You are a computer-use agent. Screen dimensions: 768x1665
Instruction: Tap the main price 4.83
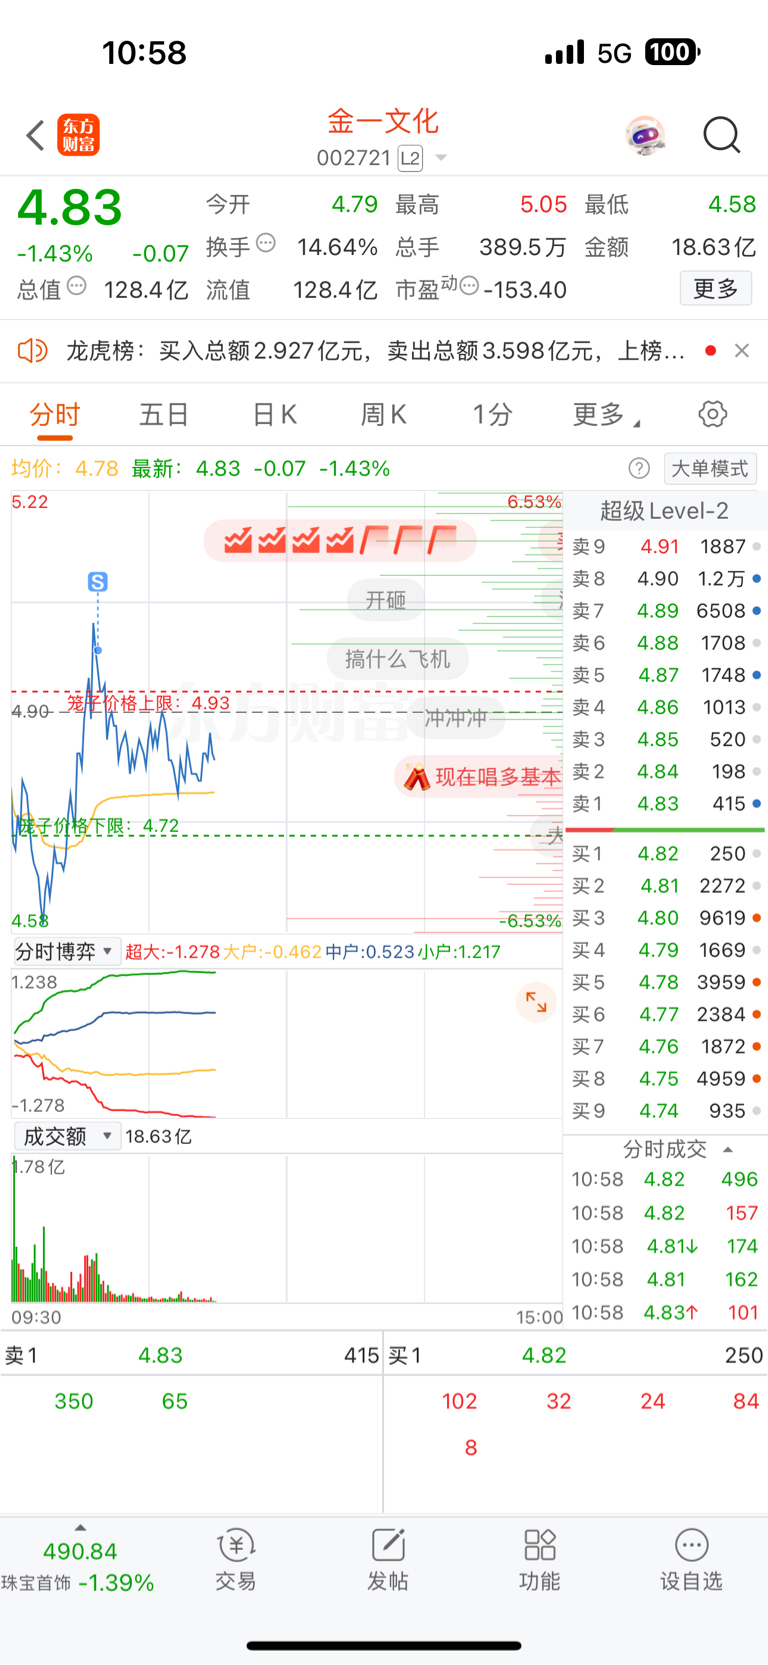coord(70,208)
